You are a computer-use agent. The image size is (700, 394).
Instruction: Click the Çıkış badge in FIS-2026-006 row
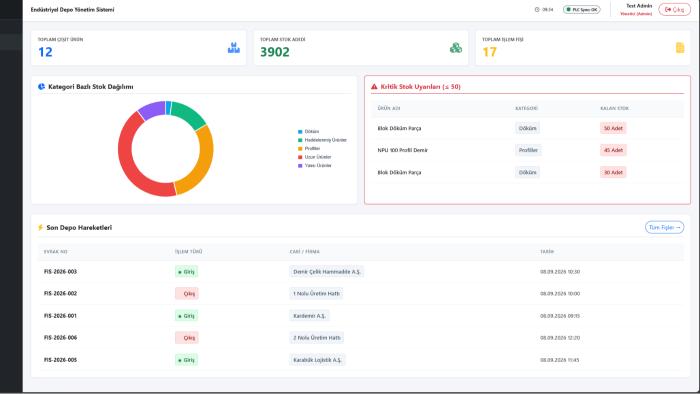pyautogui.click(x=187, y=338)
